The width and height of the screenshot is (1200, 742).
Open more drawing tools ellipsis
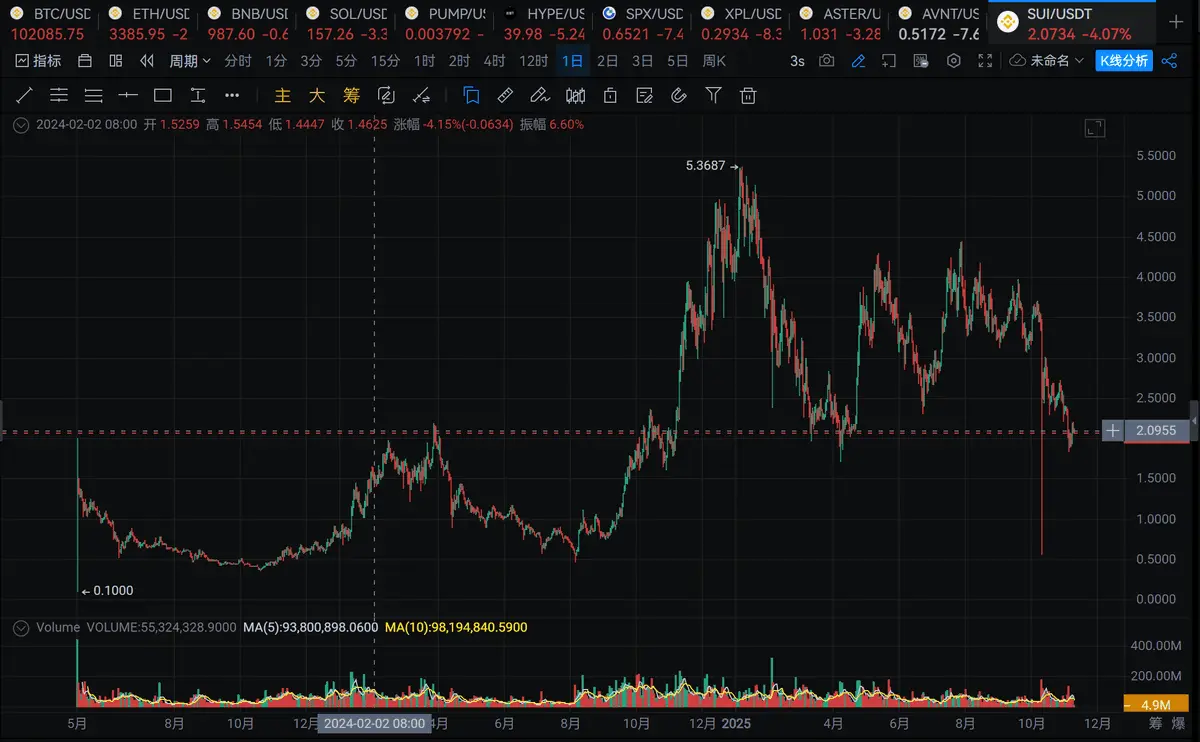pos(232,96)
